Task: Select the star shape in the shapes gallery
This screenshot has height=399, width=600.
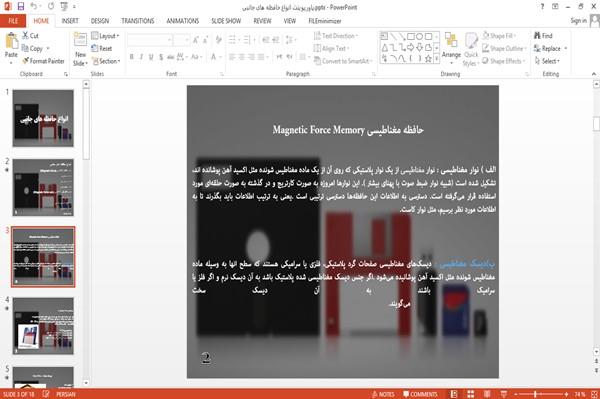Action: pyautogui.click(x=428, y=59)
